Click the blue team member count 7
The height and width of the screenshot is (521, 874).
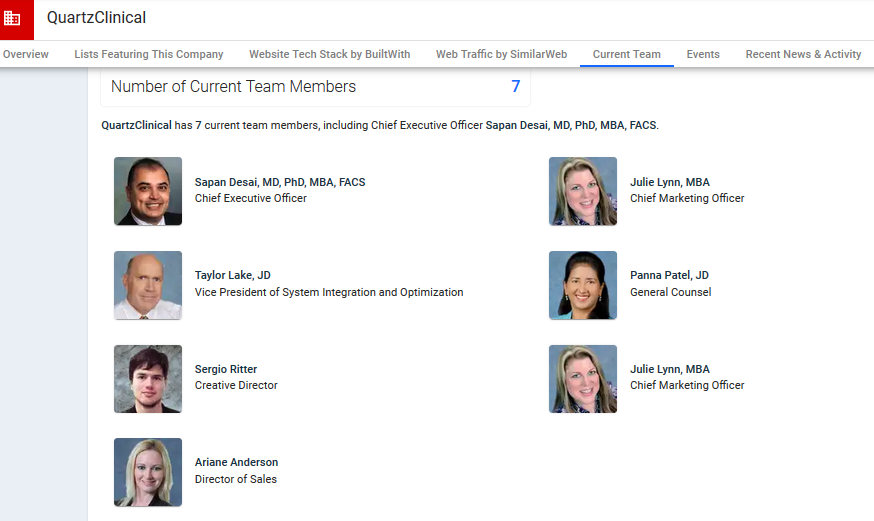click(516, 87)
